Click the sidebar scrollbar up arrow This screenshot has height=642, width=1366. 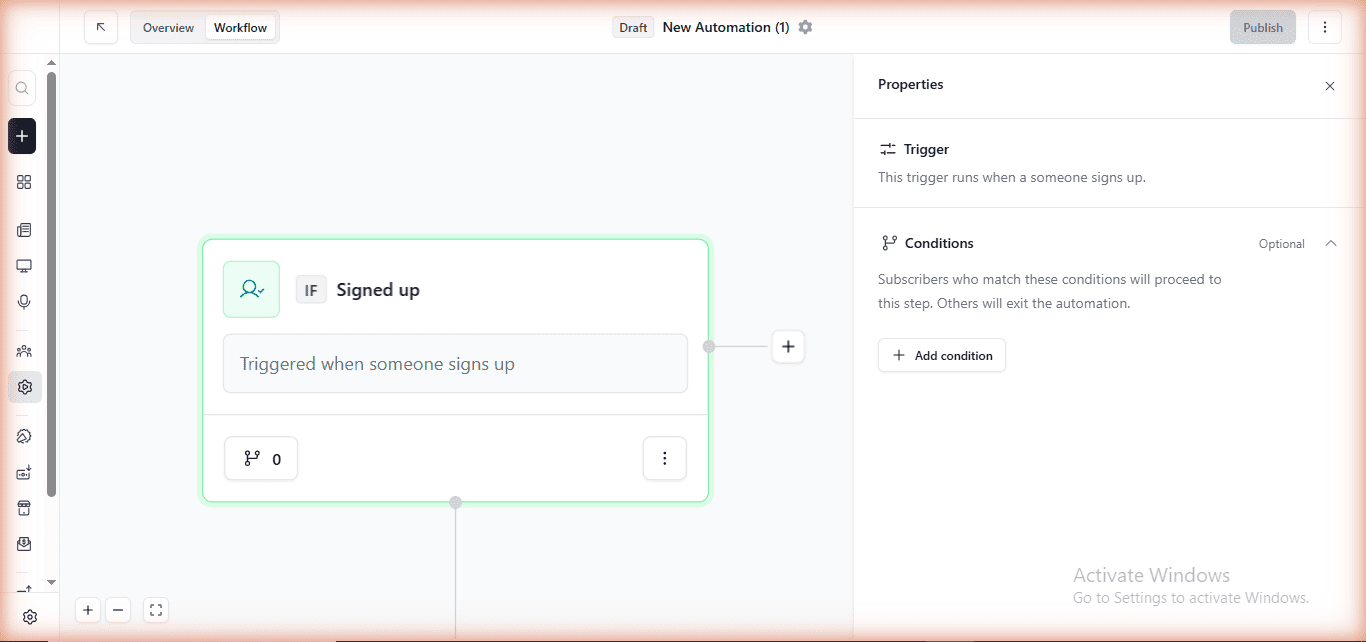[x=51, y=63]
